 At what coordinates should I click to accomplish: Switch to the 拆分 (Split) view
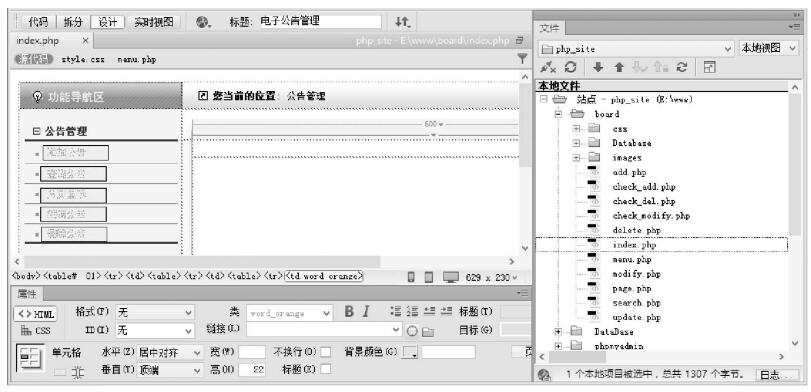73,22
